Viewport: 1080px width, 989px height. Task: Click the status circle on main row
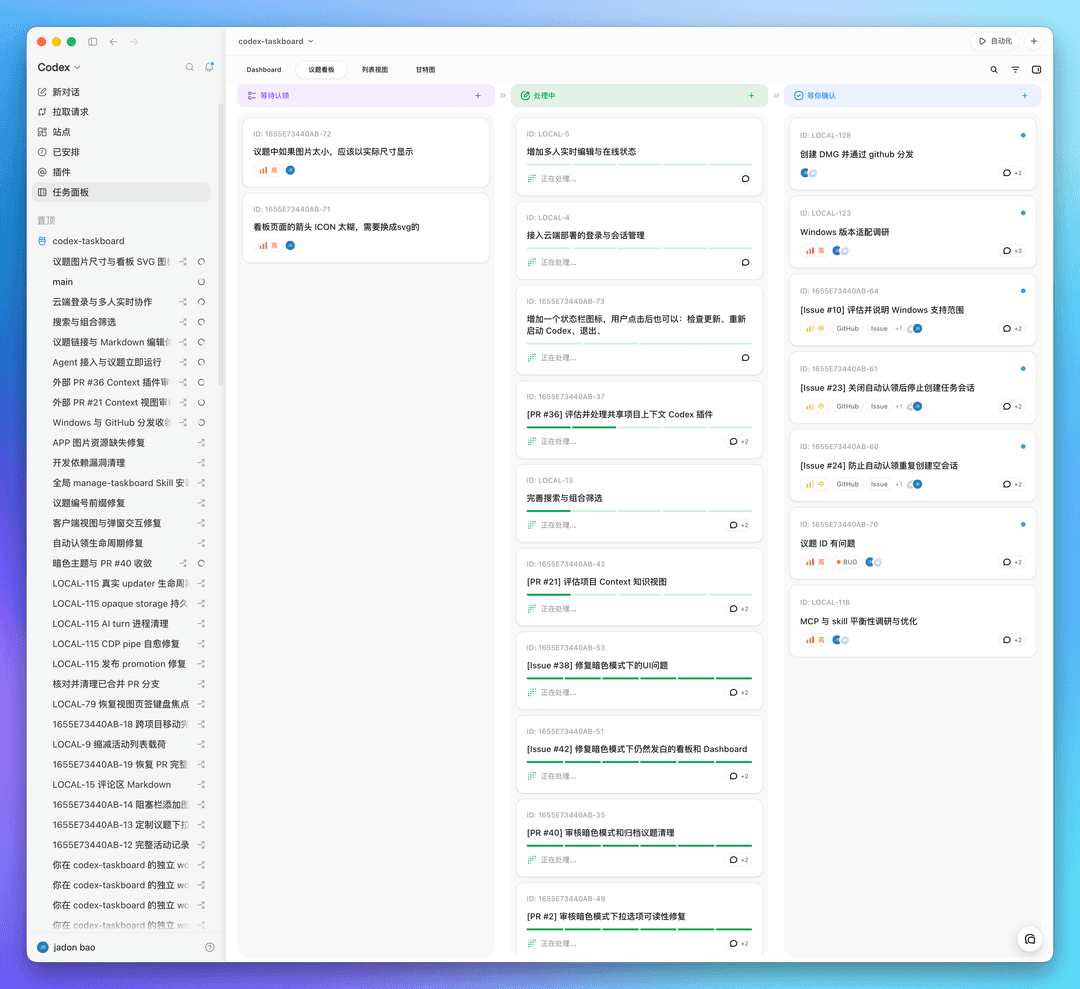coord(201,282)
